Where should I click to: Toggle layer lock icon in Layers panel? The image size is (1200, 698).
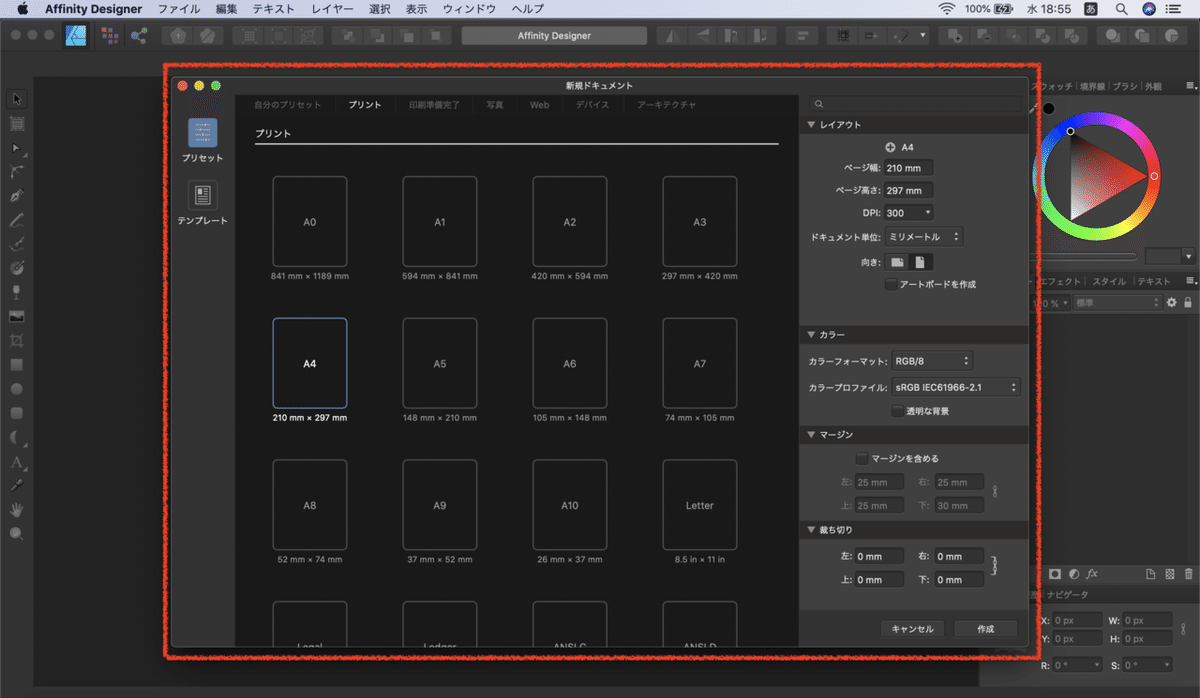point(1188,303)
